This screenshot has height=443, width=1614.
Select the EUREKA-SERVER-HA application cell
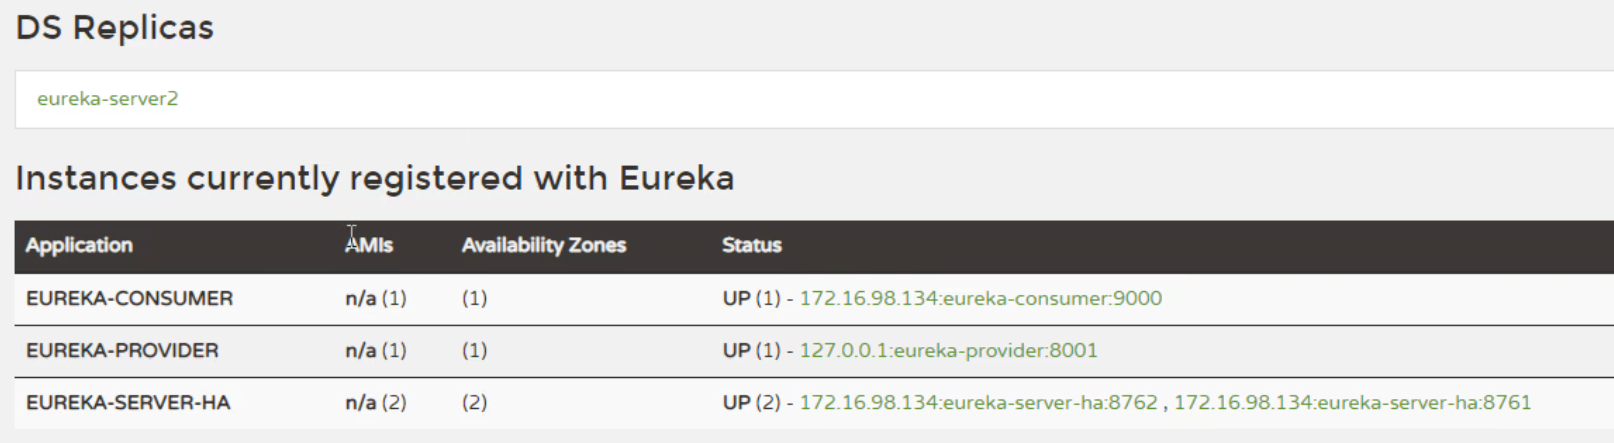[128, 402]
